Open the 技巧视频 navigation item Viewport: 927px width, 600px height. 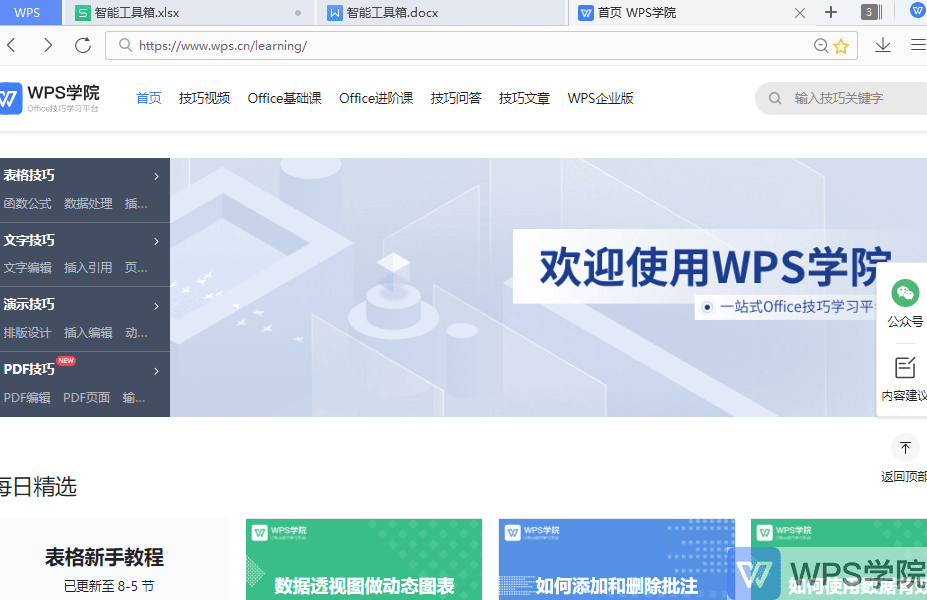205,98
